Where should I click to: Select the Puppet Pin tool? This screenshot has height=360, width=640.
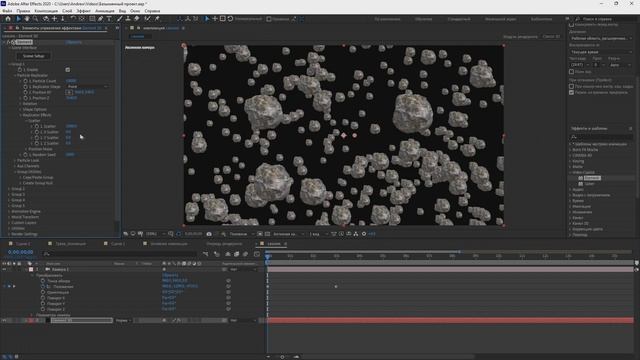click(157, 19)
